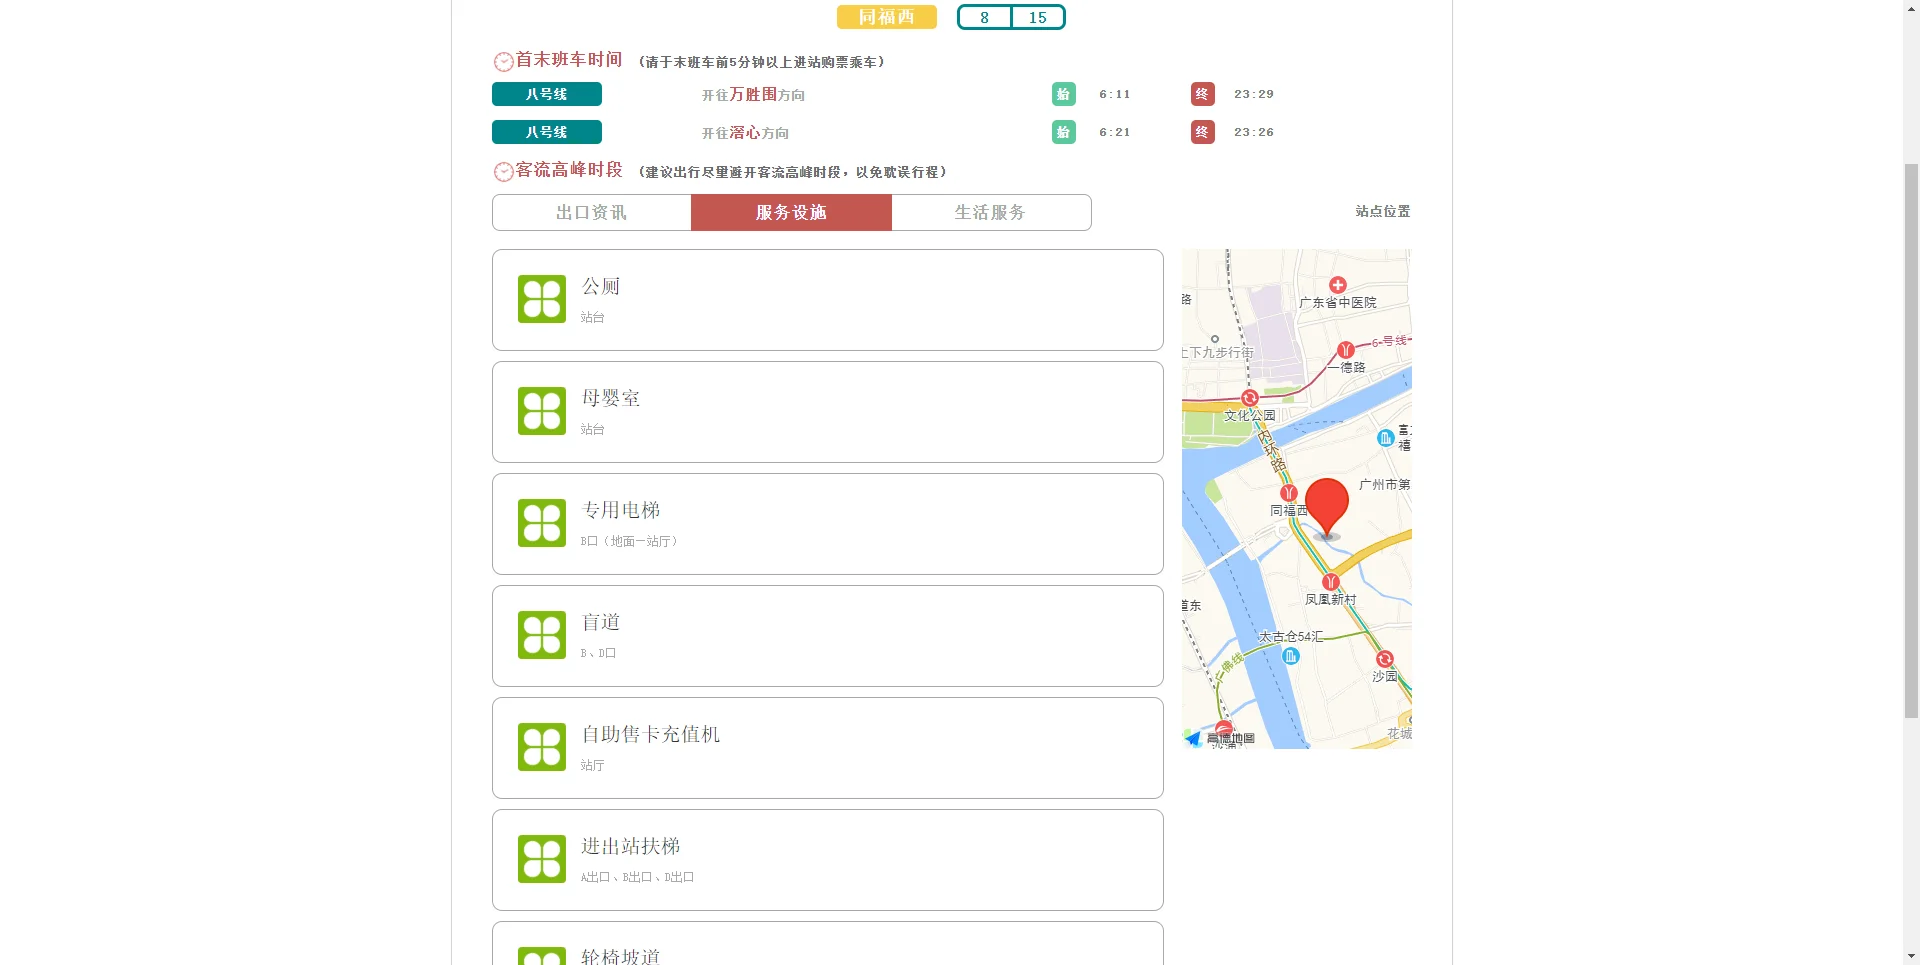The height and width of the screenshot is (965, 1920).
Task: Click the 盲道 facility icon
Action: (x=541, y=635)
